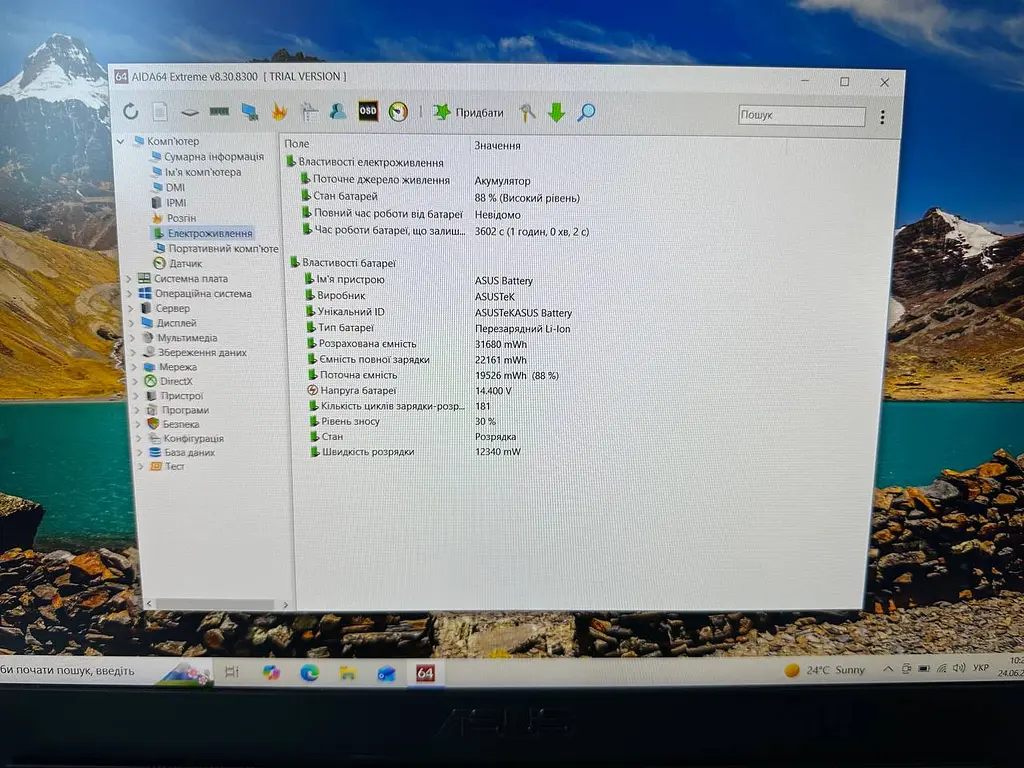Expand the Системна плата tree node
This screenshot has height=768, width=1024.
[x=129, y=279]
